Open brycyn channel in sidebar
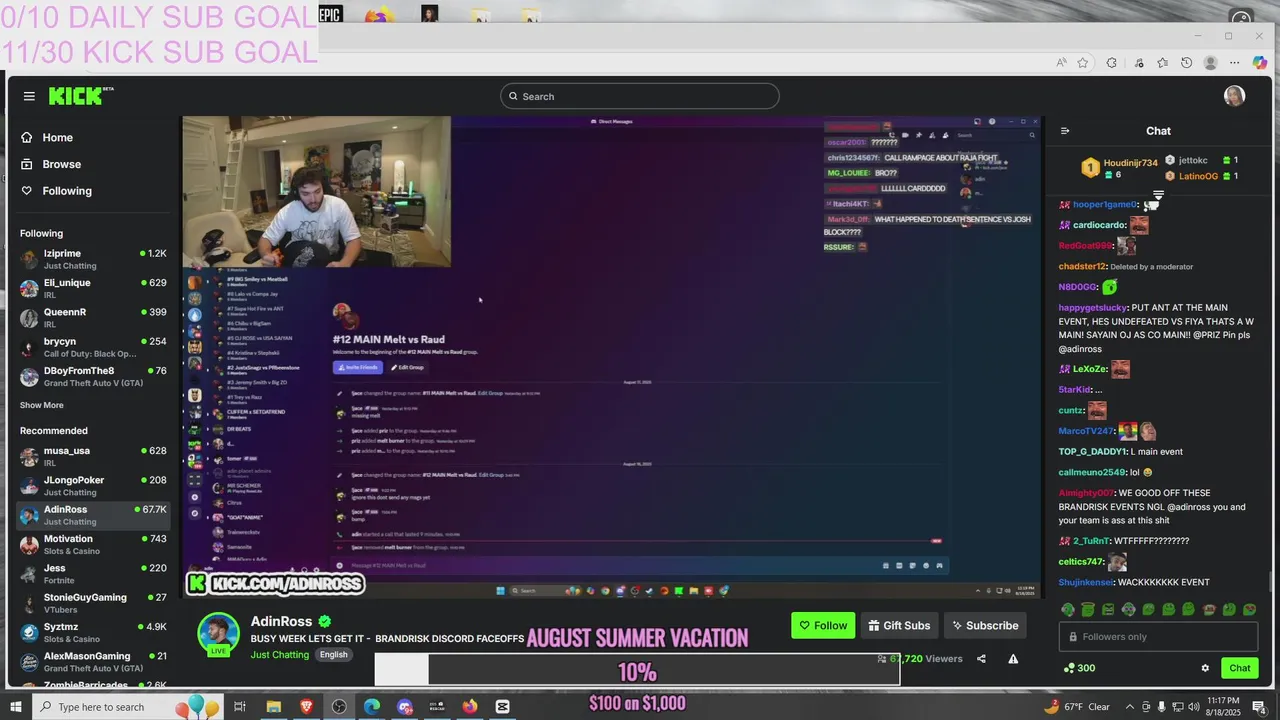This screenshot has height=720, width=1280. (x=93, y=347)
